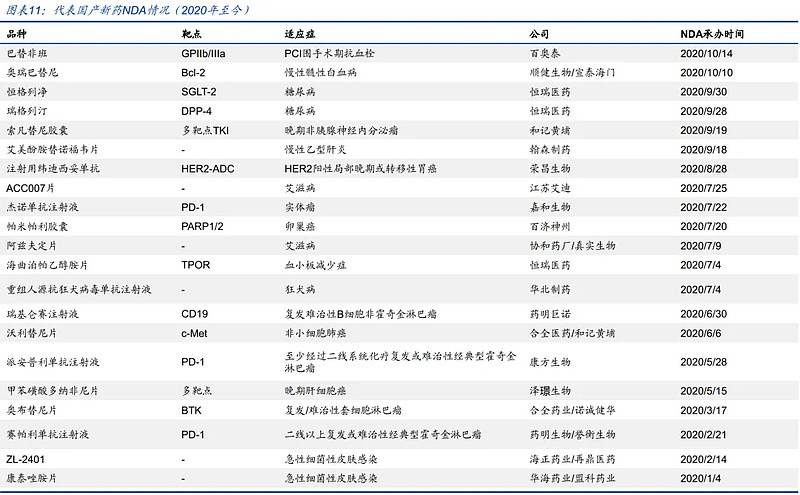This screenshot has width=800, height=495.
Task: Click the company 华北制药
Action: [549, 289]
